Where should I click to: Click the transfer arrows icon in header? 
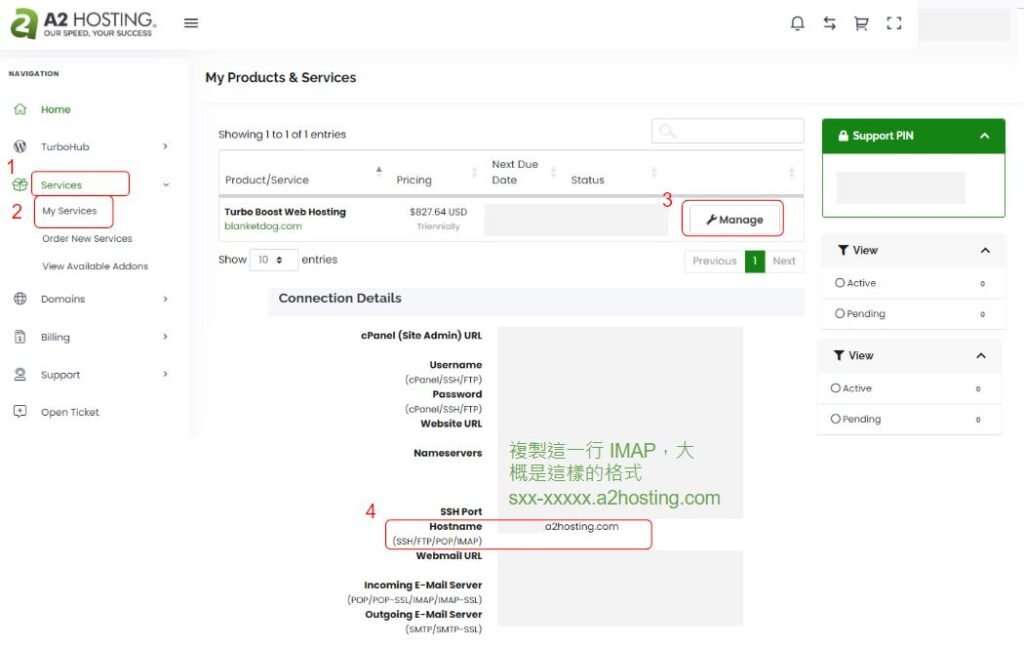click(x=829, y=24)
